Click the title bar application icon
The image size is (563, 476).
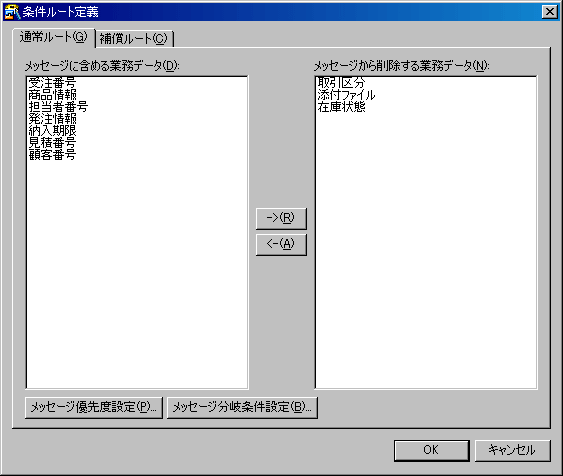click(x=12, y=12)
